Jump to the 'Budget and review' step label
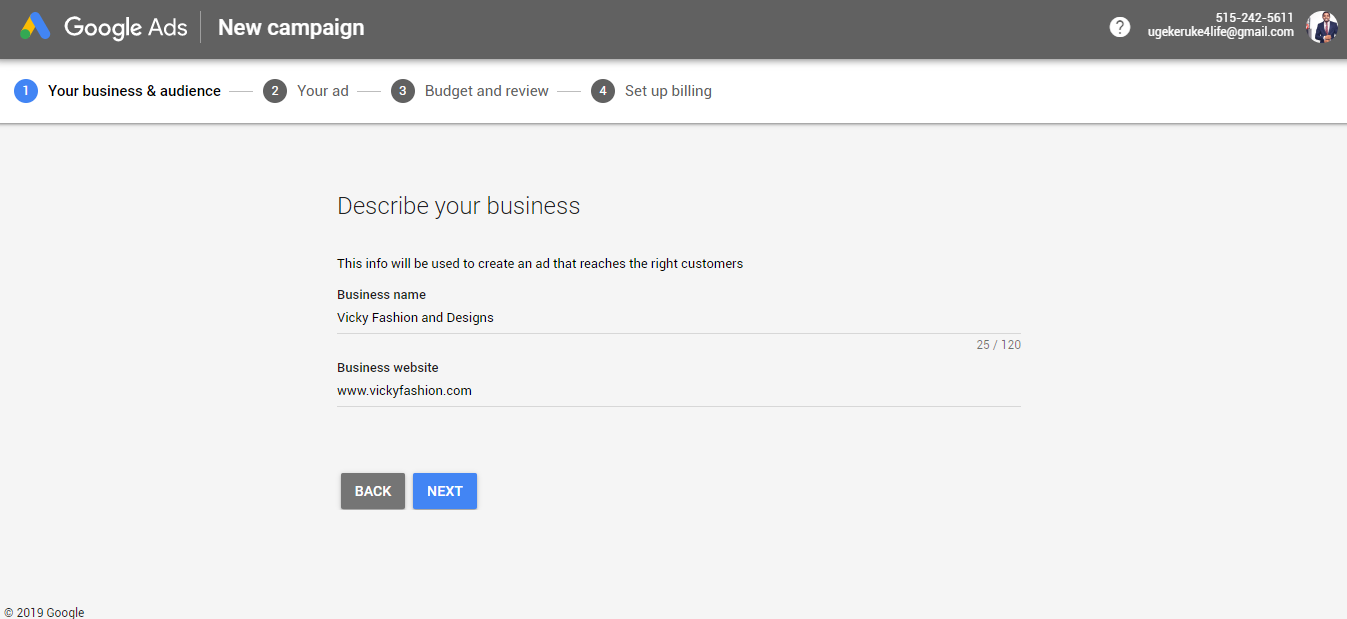The image size is (1347, 619). click(487, 91)
